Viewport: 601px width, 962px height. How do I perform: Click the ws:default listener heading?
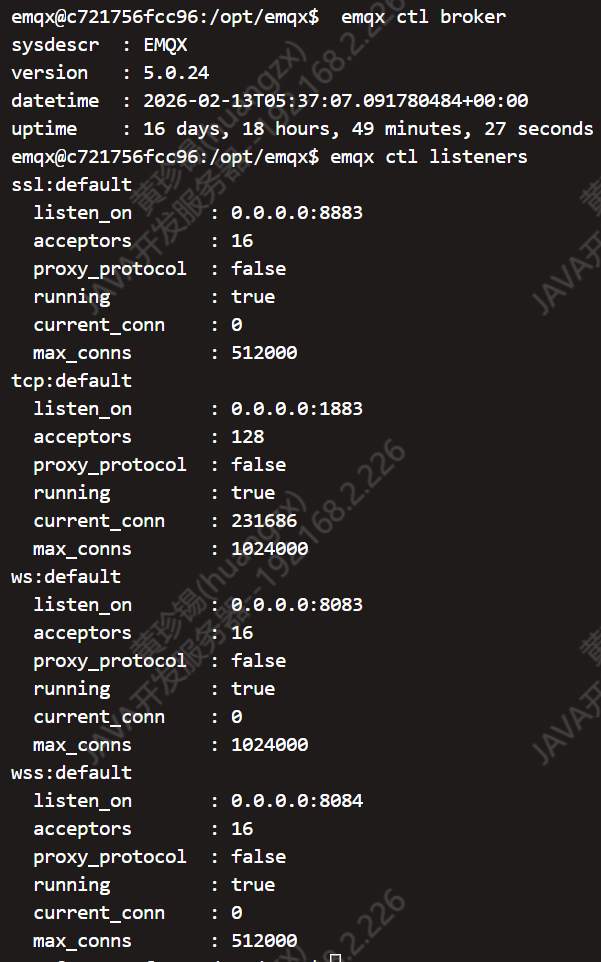pyautogui.click(x=66, y=577)
